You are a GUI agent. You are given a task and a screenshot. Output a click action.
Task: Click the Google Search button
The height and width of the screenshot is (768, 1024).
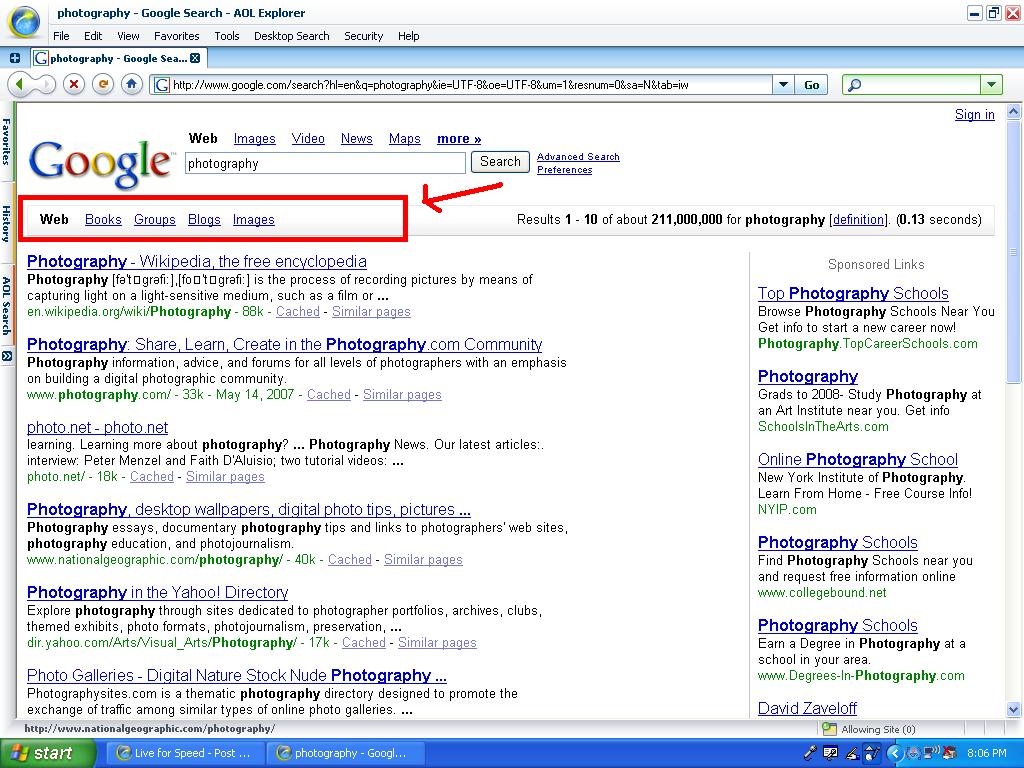[500, 161]
